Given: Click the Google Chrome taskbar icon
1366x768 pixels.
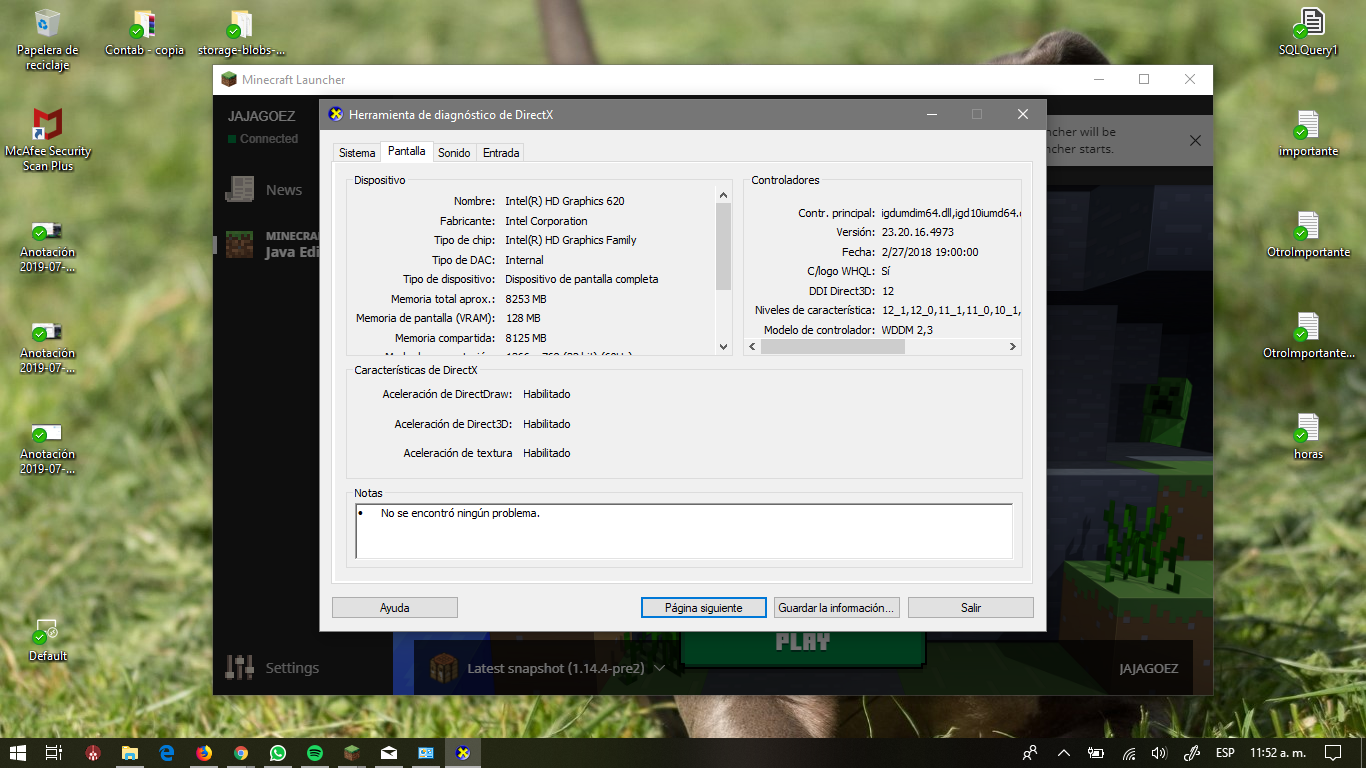Looking at the screenshot, I should (x=241, y=752).
